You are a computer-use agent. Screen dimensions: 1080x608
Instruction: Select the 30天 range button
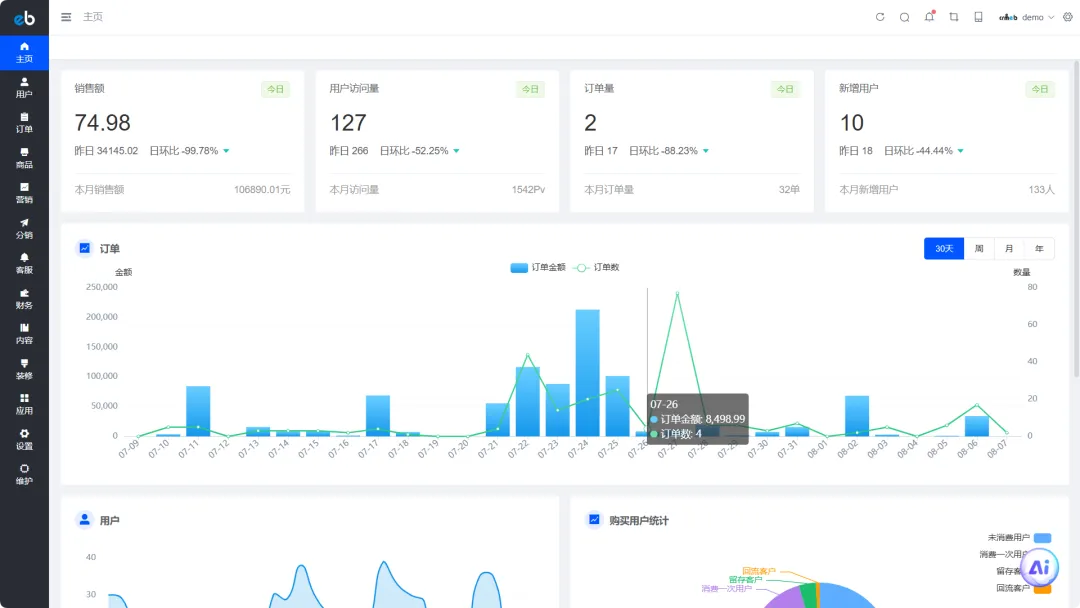(944, 249)
